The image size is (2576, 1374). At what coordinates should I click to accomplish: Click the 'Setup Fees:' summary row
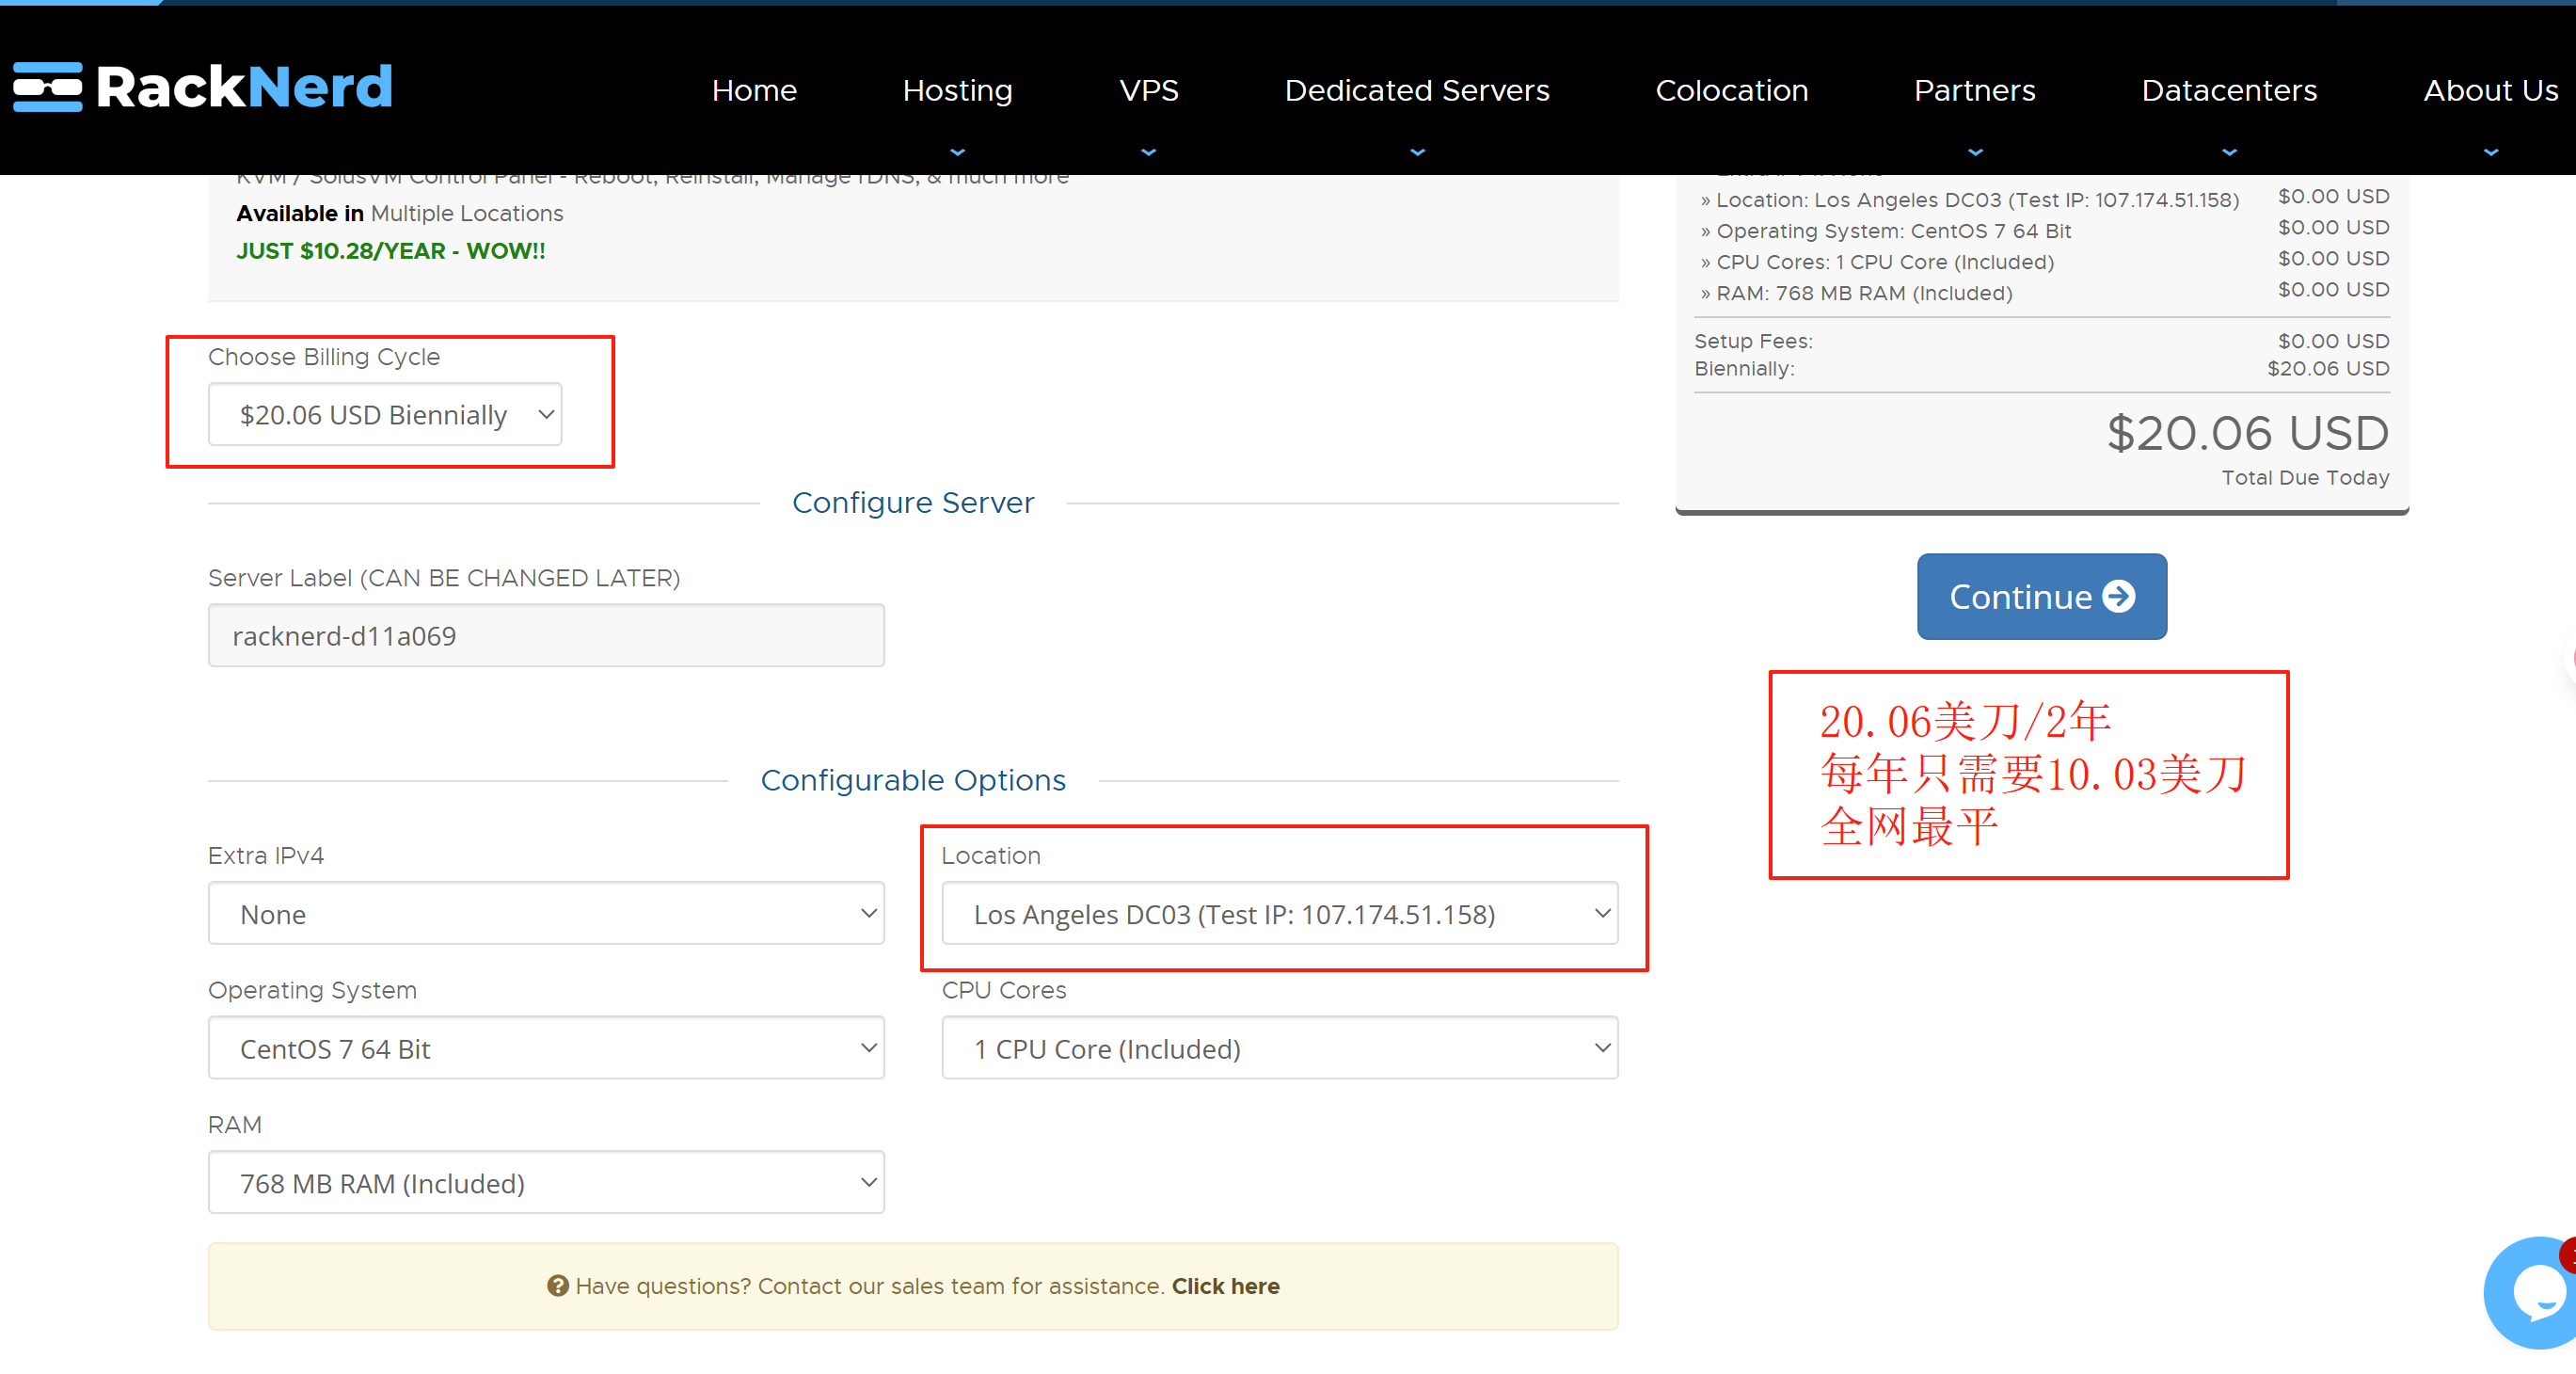pos(2041,341)
